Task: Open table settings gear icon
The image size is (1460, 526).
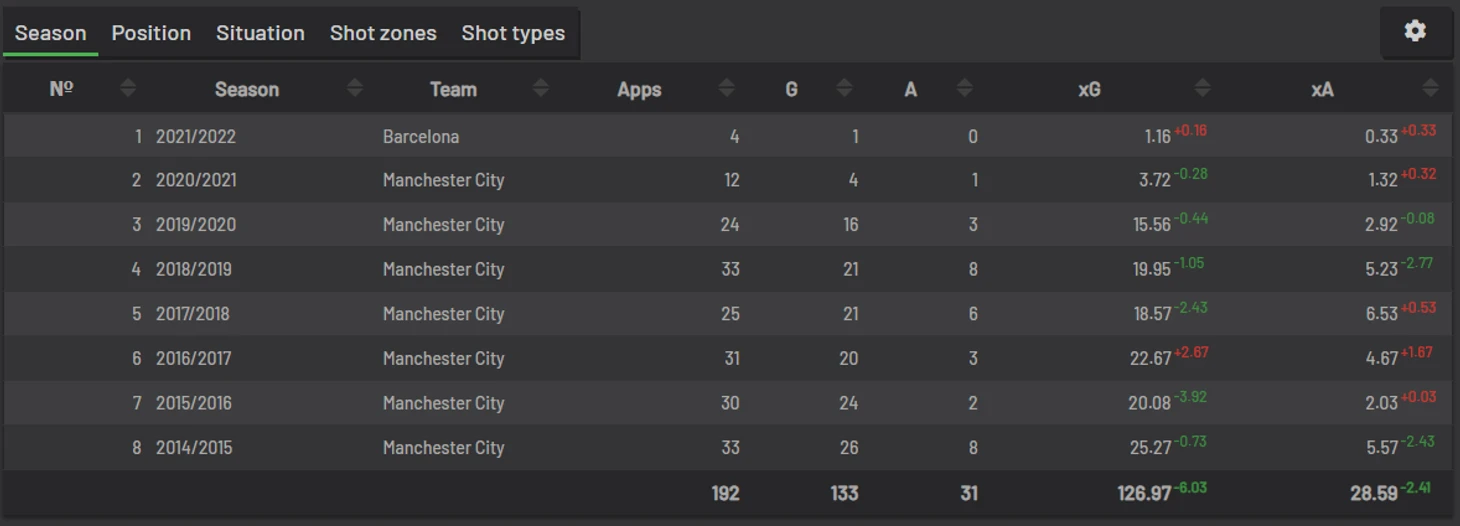Action: [x=1415, y=31]
